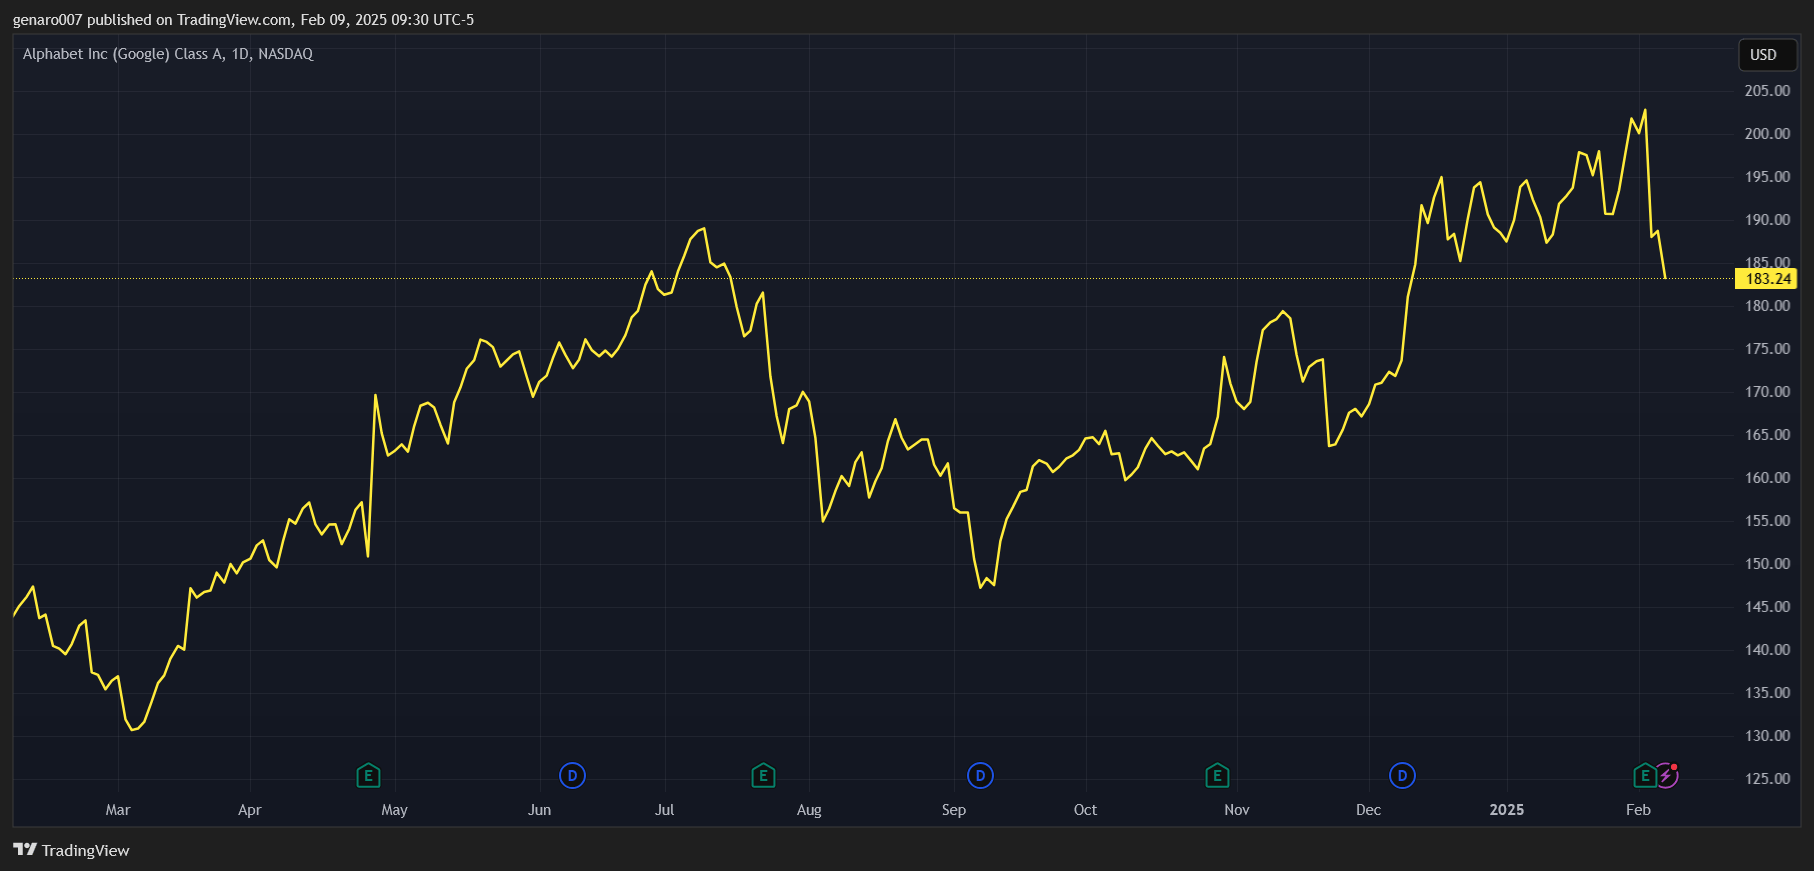The height and width of the screenshot is (871, 1814).
Task: Click the Nov label on time axis
Action: click(x=1237, y=810)
